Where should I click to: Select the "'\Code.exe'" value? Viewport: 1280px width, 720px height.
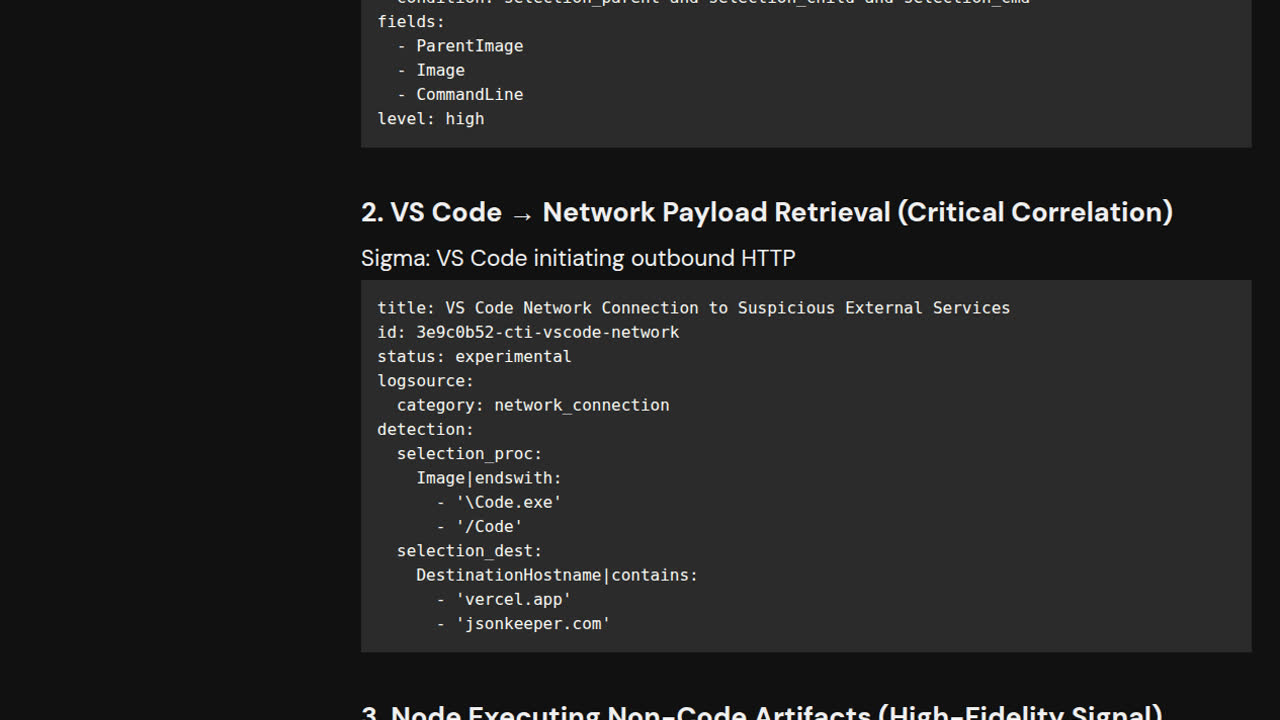pos(509,502)
